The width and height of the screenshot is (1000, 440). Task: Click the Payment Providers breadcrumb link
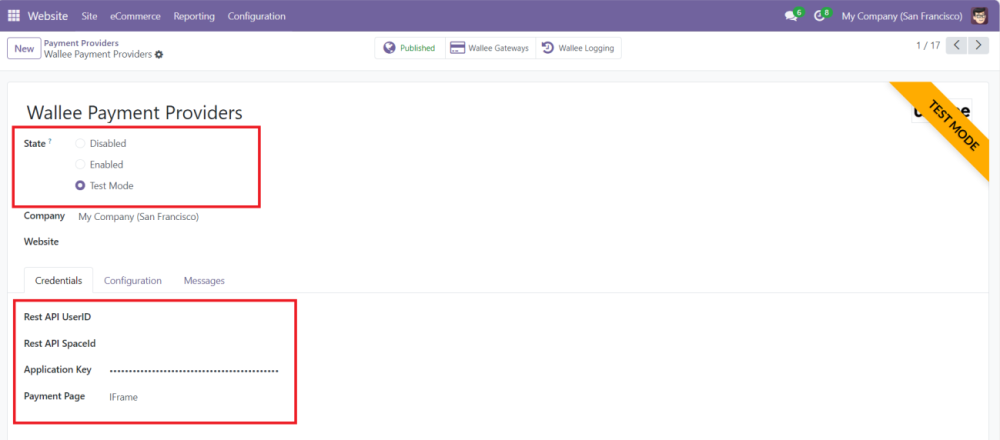pos(81,43)
